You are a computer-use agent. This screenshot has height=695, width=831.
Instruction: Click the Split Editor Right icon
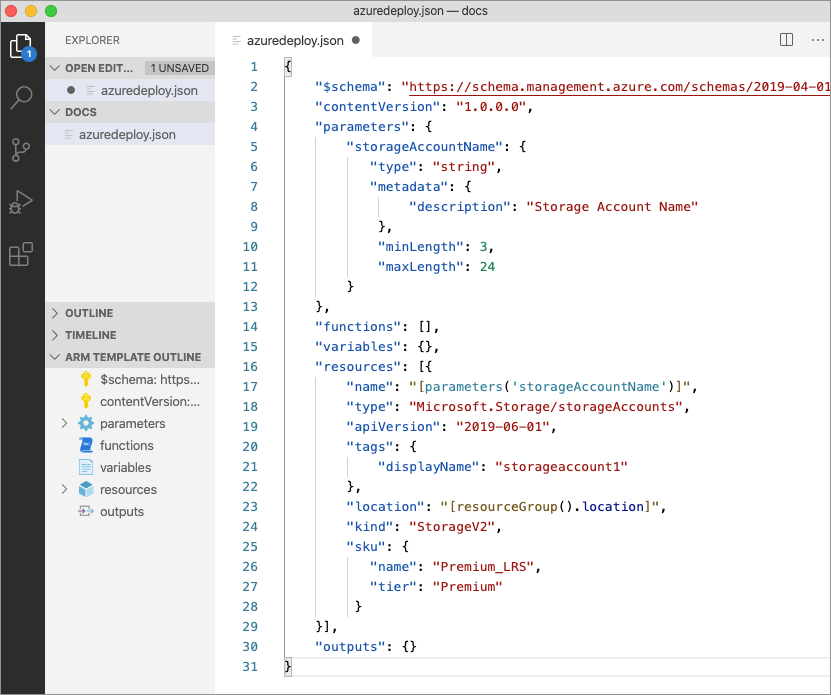787,40
